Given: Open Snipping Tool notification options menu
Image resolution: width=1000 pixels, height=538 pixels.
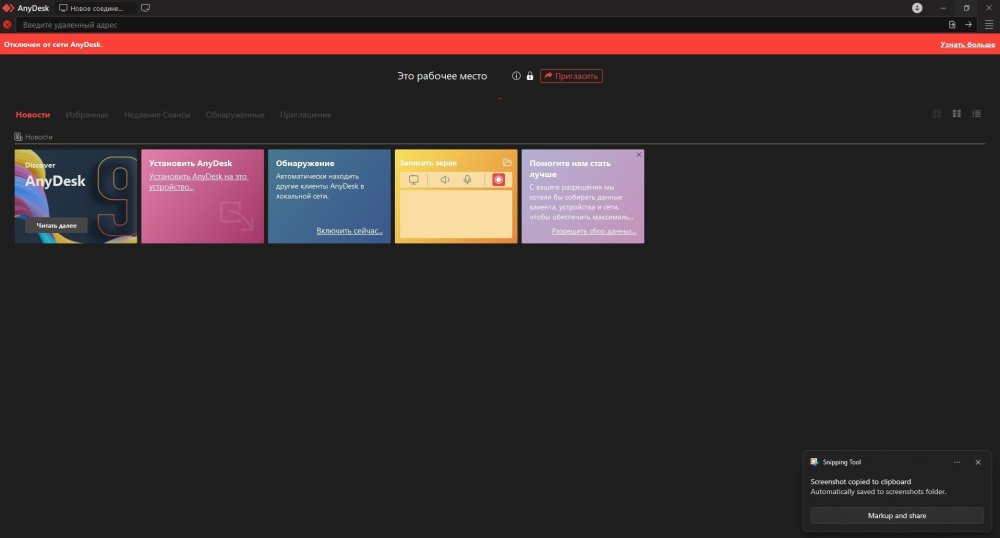Looking at the screenshot, I should point(957,462).
